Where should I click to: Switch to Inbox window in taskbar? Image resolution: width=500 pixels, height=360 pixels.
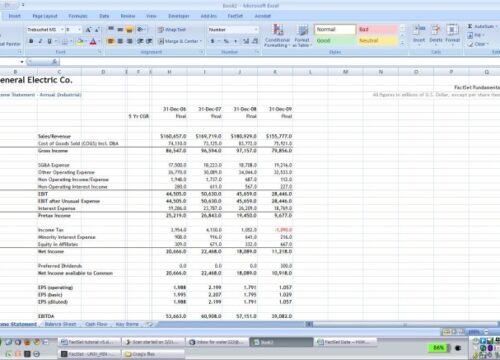tap(218, 342)
